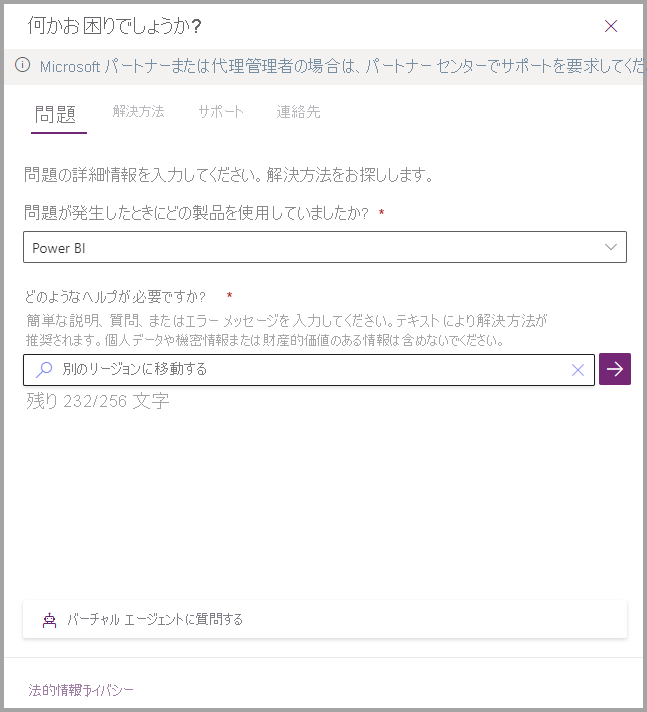
Task: Select バーチャル エージェントに質問する
Action: click(x=325, y=619)
